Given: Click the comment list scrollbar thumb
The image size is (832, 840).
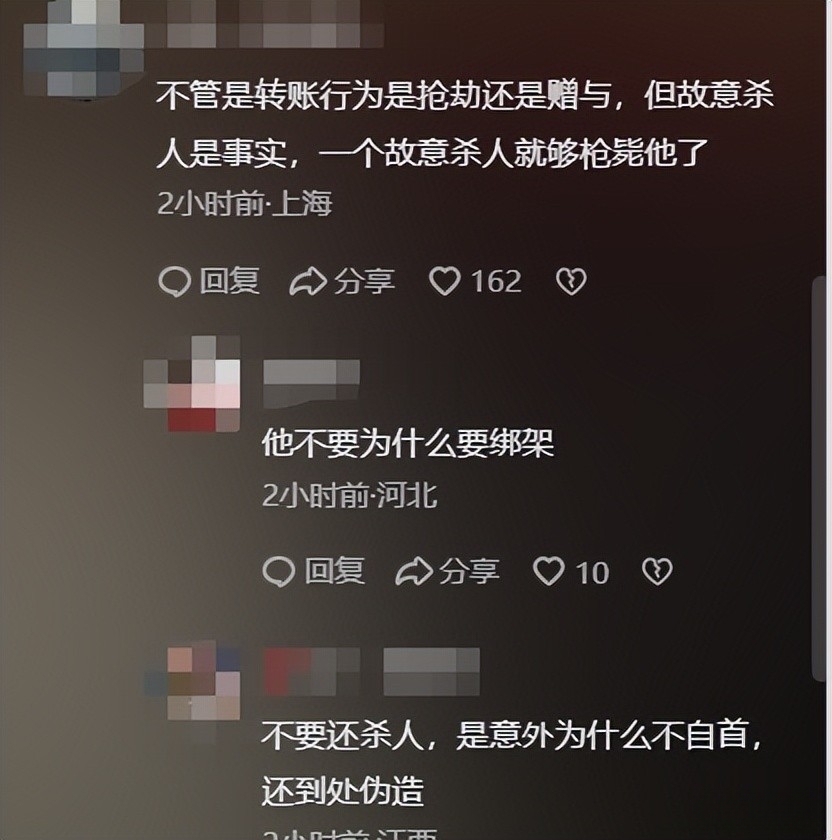Looking at the screenshot, I should pos(820,478).
